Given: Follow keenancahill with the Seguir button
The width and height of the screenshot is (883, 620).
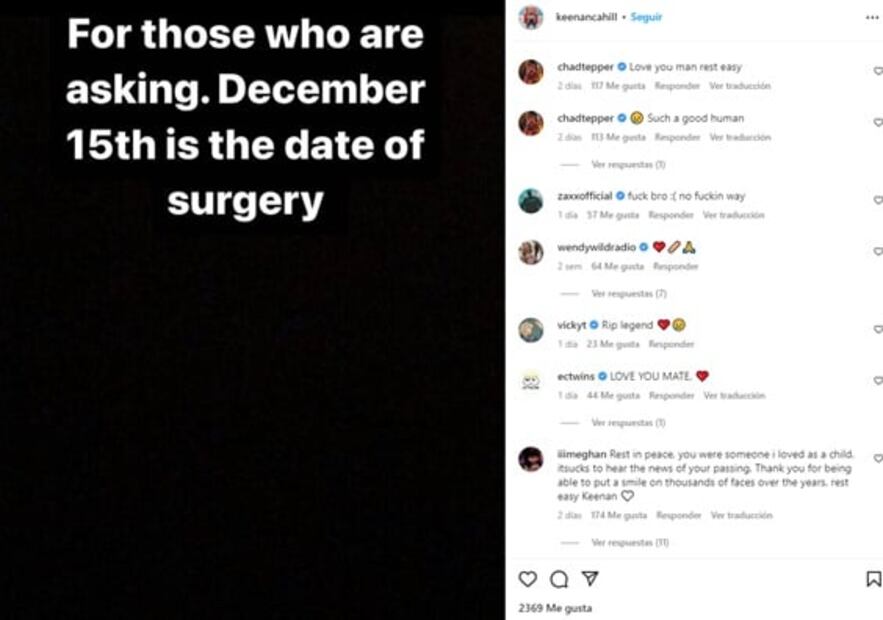Looking at the screenshot, I should [646, 17].
